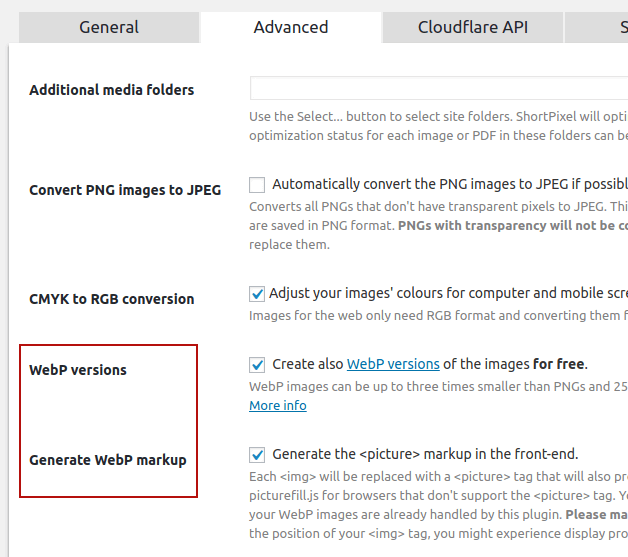Click the 'Adjust your images' colours' label text

[449, 293]
